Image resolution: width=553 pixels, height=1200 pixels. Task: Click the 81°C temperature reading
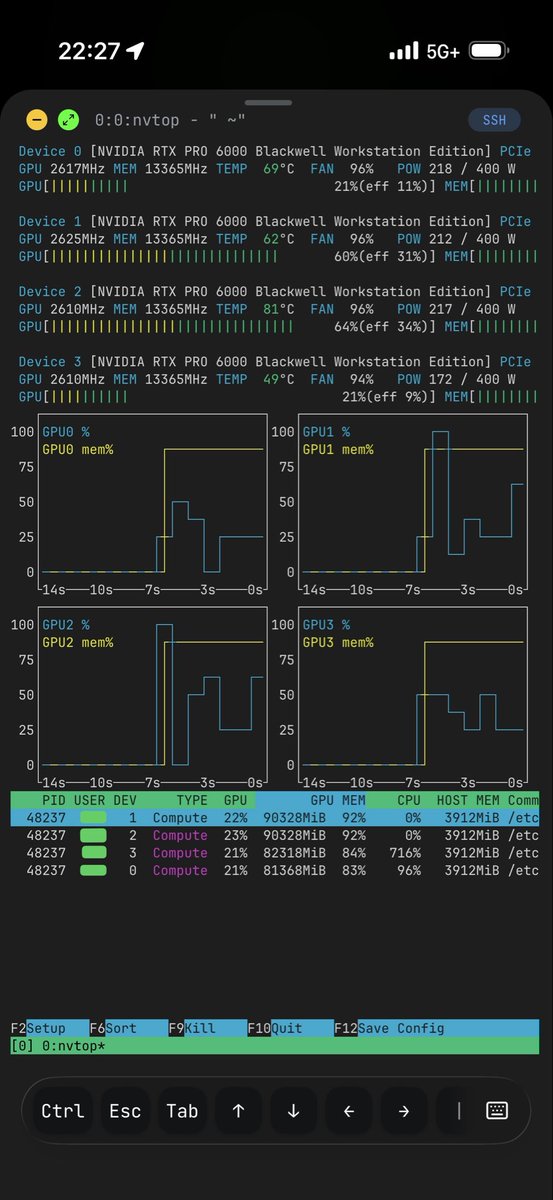click(279, 309)
